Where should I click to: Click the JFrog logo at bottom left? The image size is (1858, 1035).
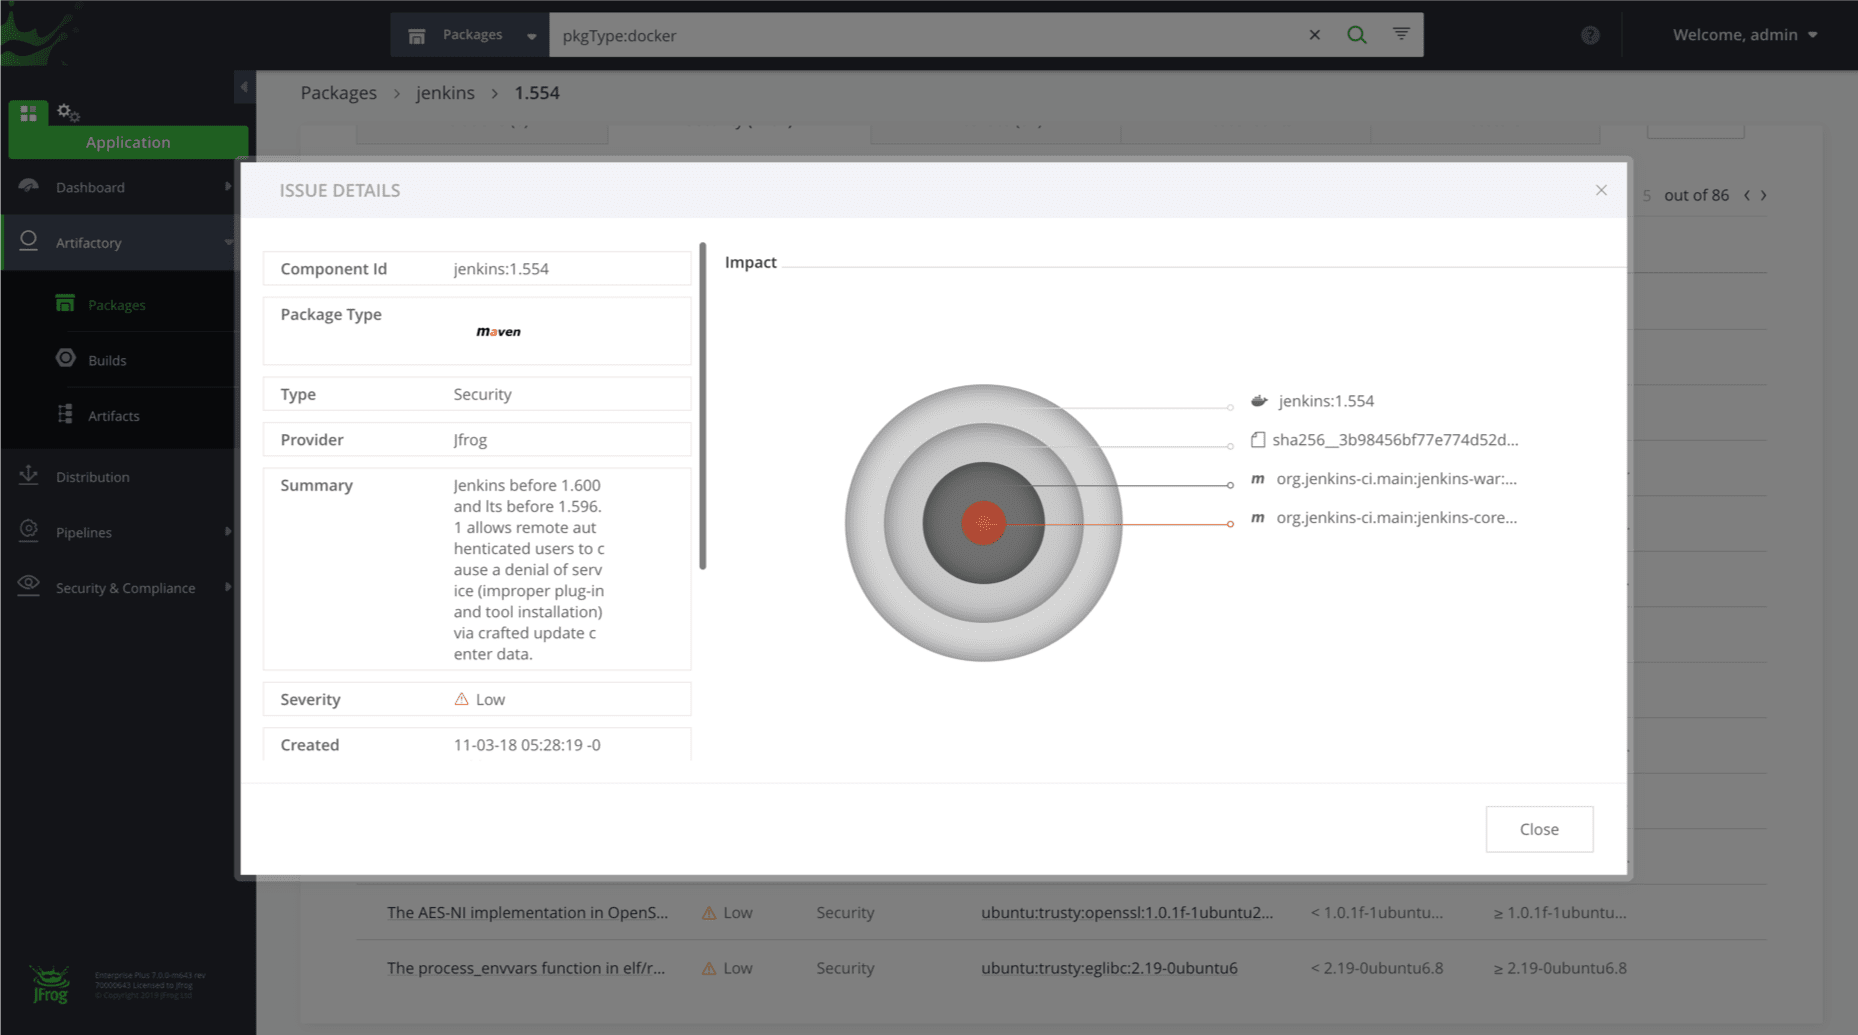[x=49, y=984]
